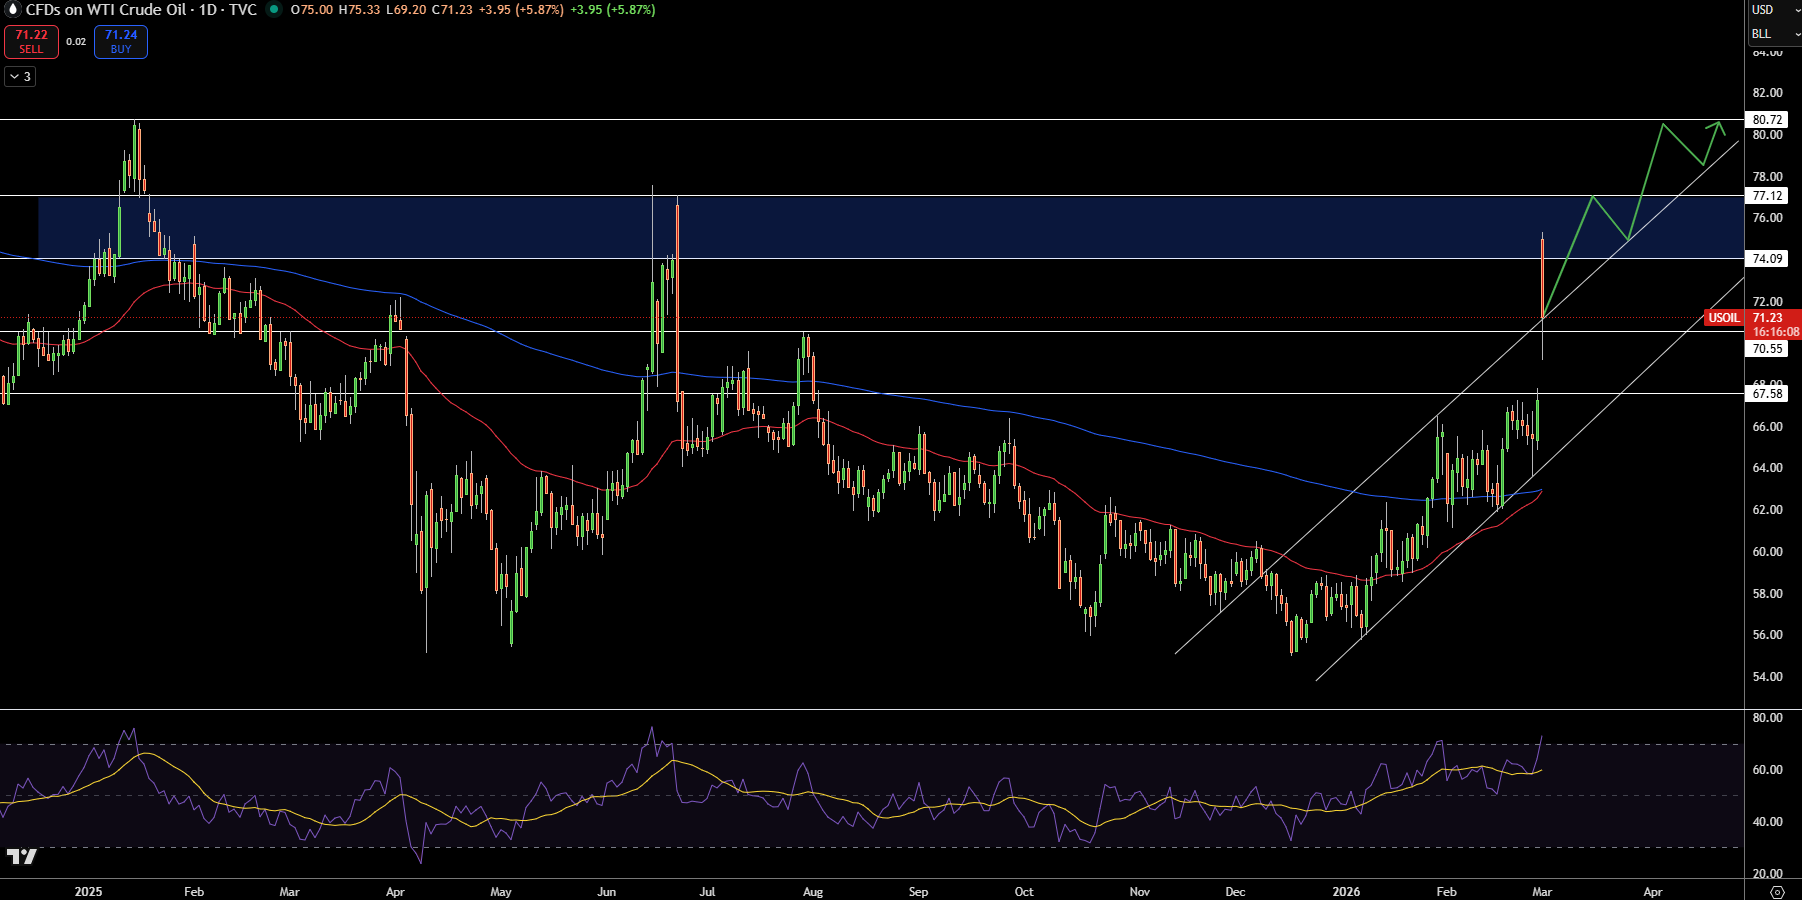1802x900 pixels.
Task: Click the red USOIL symbol tag
Action: coord(1723,318)
